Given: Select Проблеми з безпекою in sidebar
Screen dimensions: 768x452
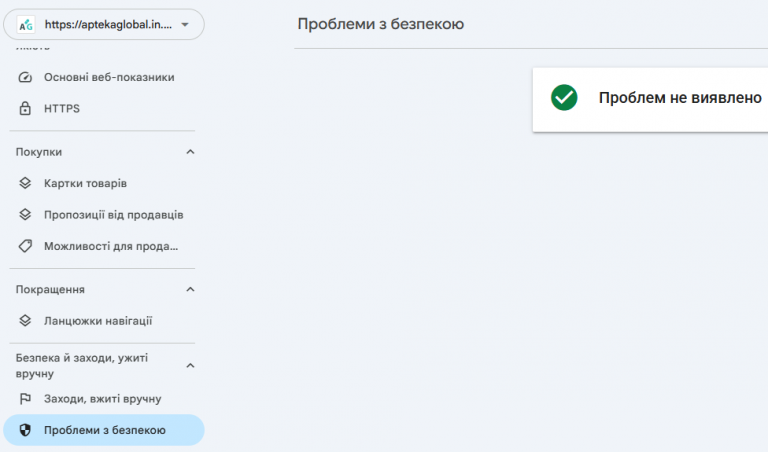Looking at the screenshot, I should tap(104, 430).
